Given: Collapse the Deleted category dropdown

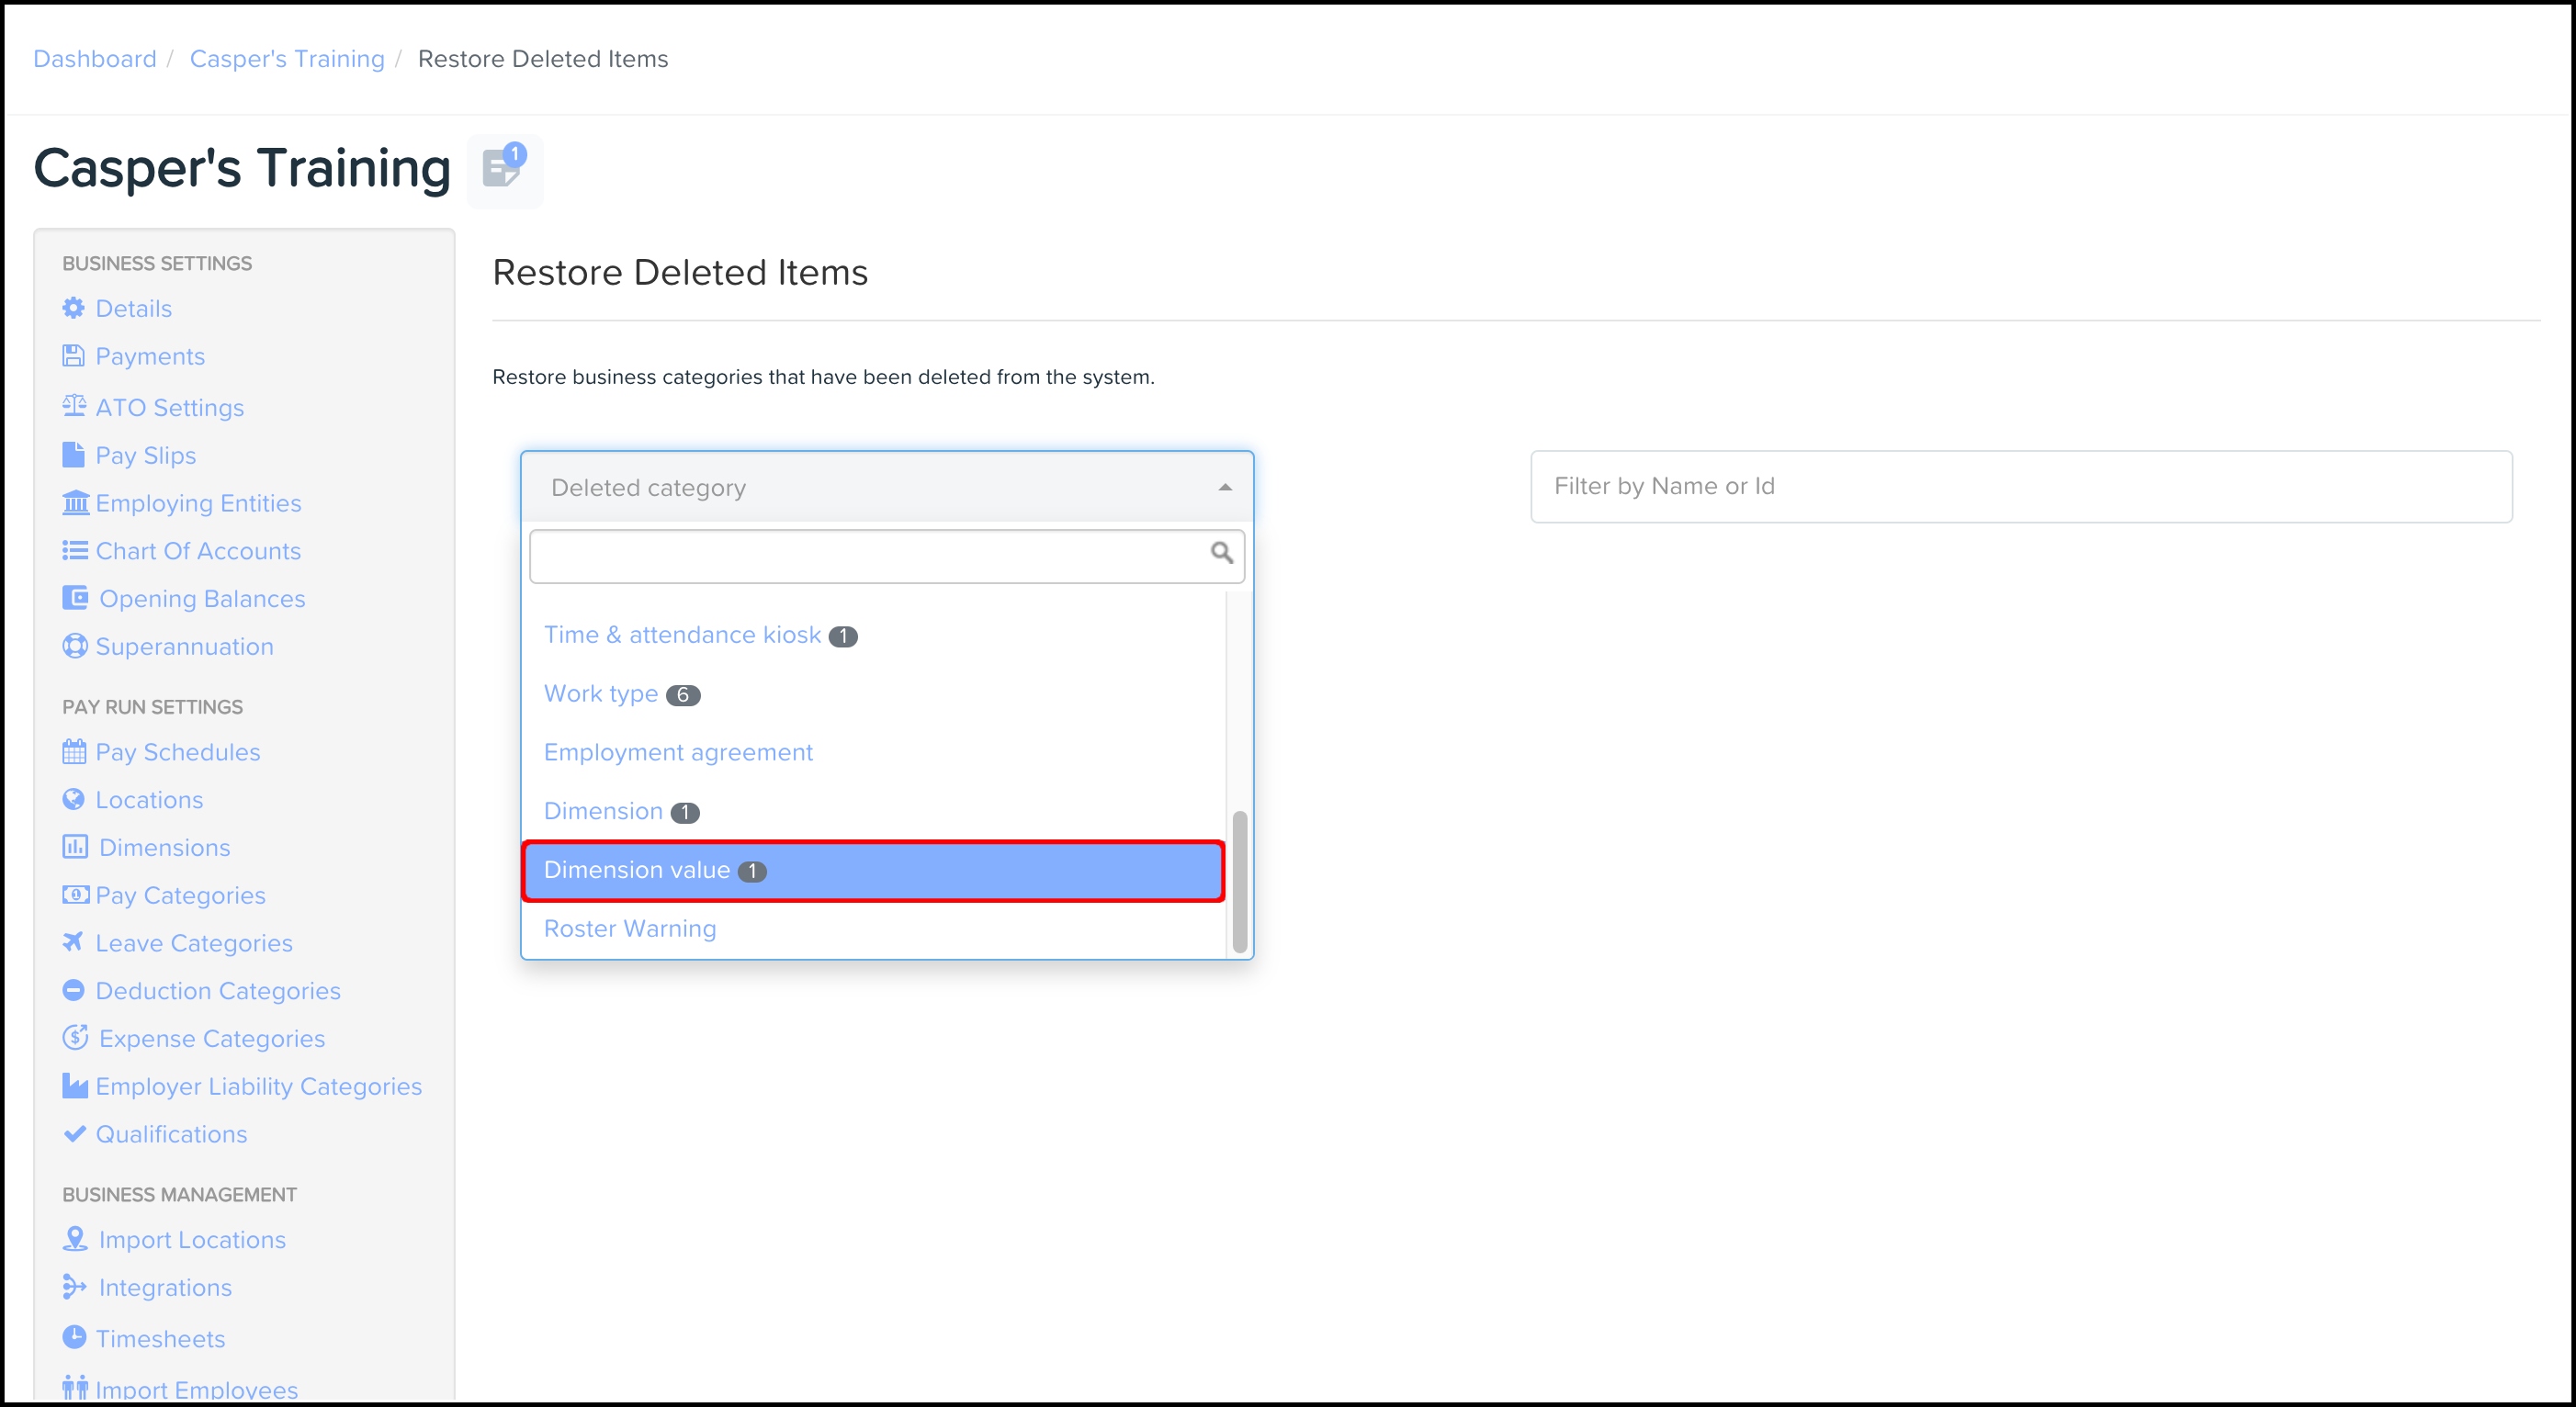Looking at the screenshot, I should (x=1224, y=487).
